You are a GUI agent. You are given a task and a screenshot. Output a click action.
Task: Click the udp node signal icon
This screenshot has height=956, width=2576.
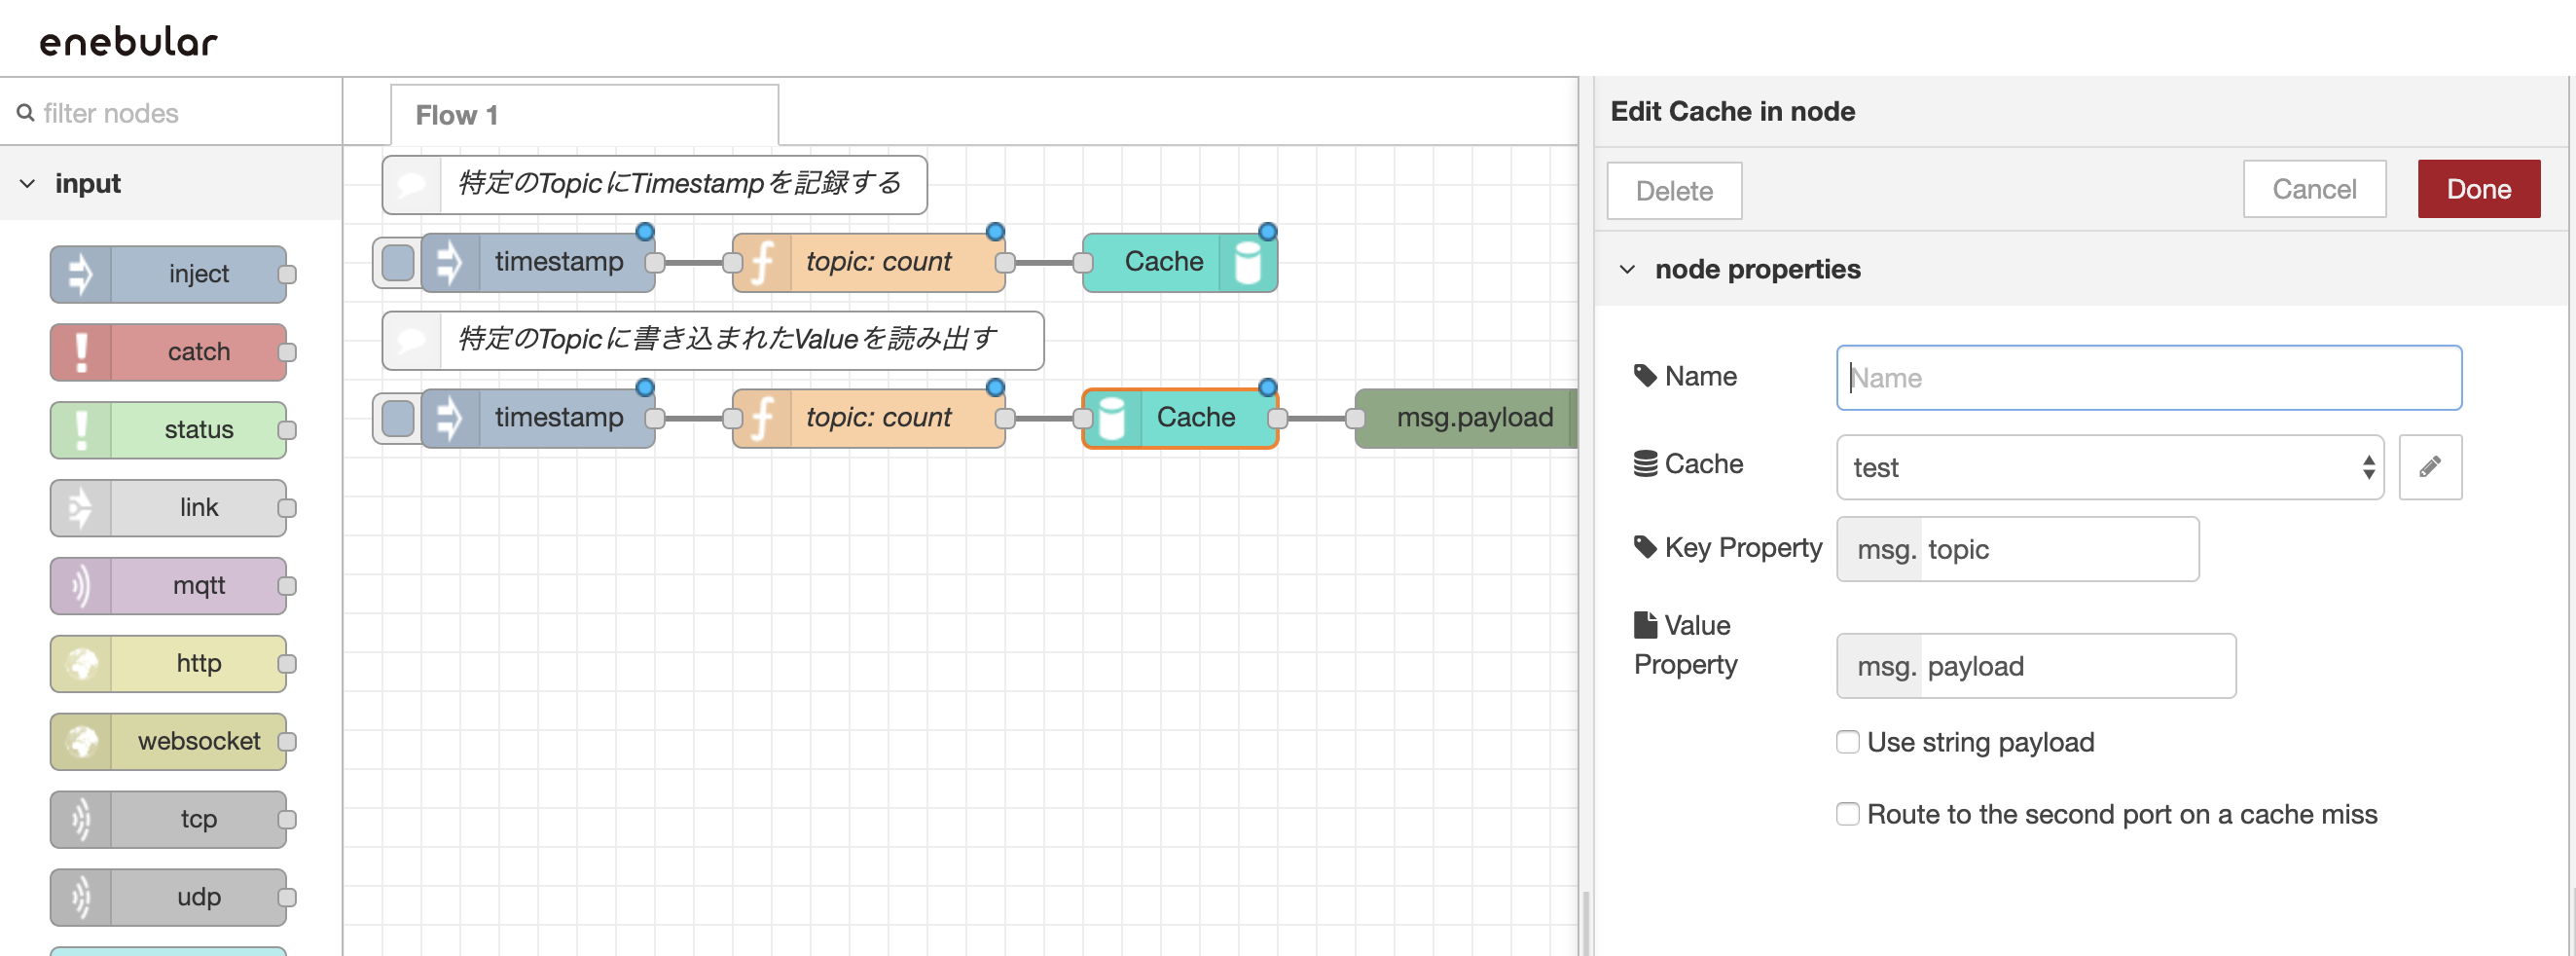(81, 898)
